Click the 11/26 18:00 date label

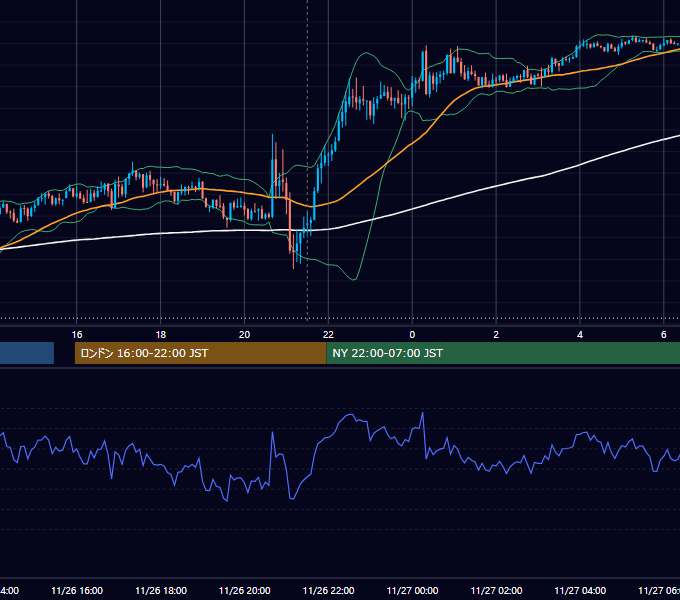tap(161, 590)
